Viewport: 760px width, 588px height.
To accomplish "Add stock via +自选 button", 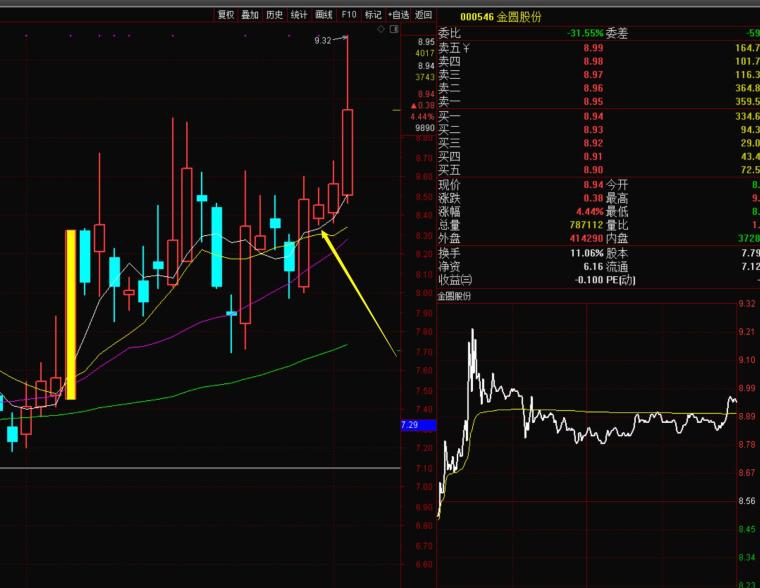I will point(398,15).
